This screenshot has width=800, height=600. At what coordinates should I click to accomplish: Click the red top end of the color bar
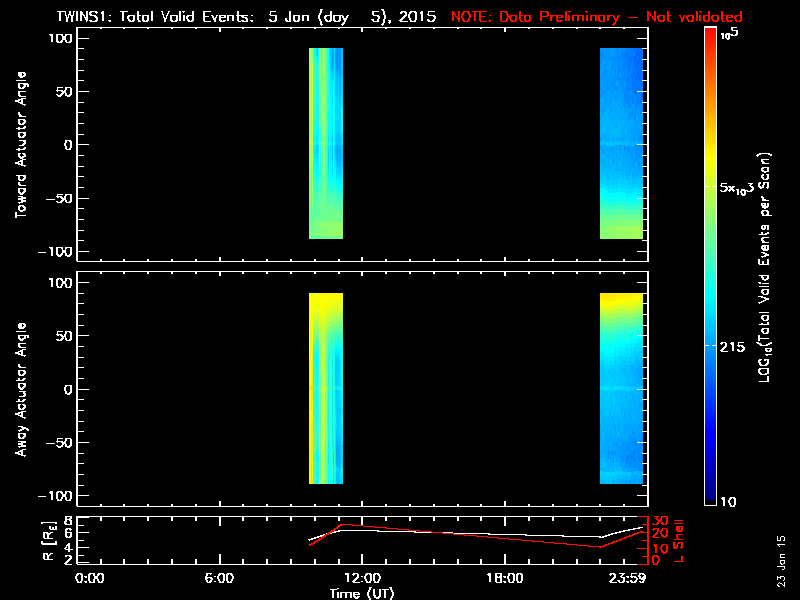pyautogui.click(x=710, y=35)
